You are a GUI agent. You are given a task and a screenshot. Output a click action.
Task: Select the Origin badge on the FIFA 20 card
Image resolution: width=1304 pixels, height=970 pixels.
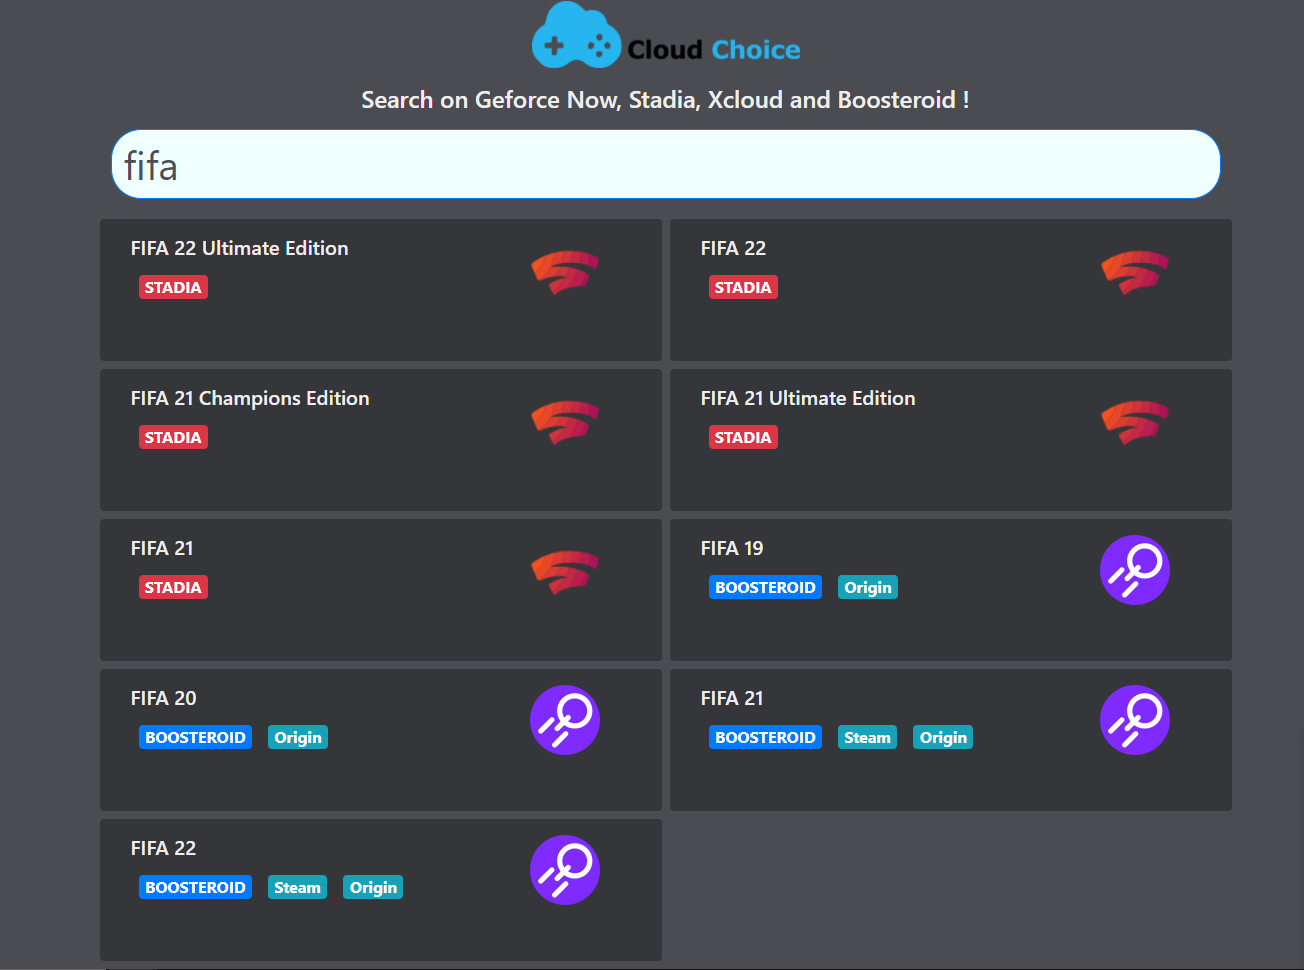pyautogui.click(x=298, y=738)
